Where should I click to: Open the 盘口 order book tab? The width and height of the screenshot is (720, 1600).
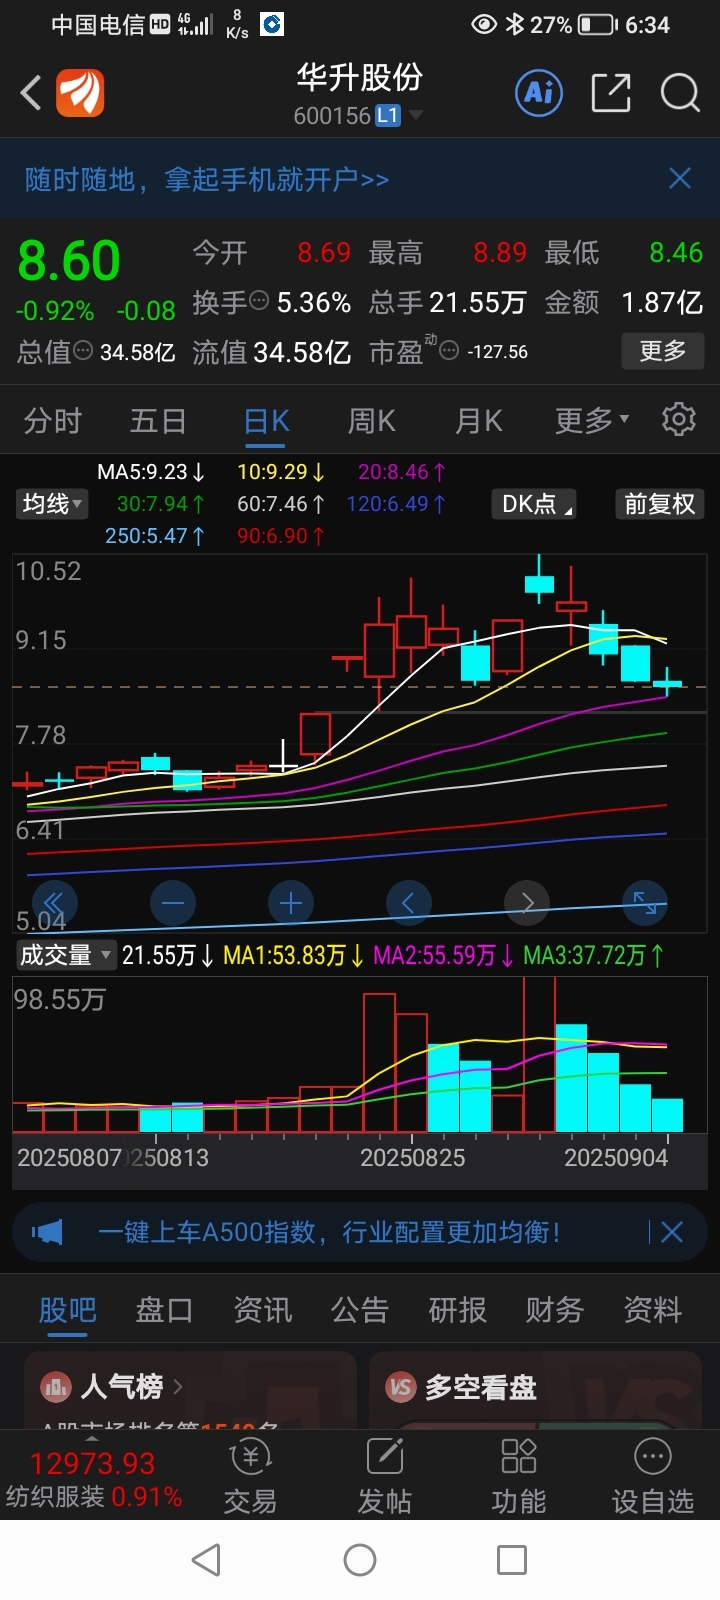tap(164, 1310)
